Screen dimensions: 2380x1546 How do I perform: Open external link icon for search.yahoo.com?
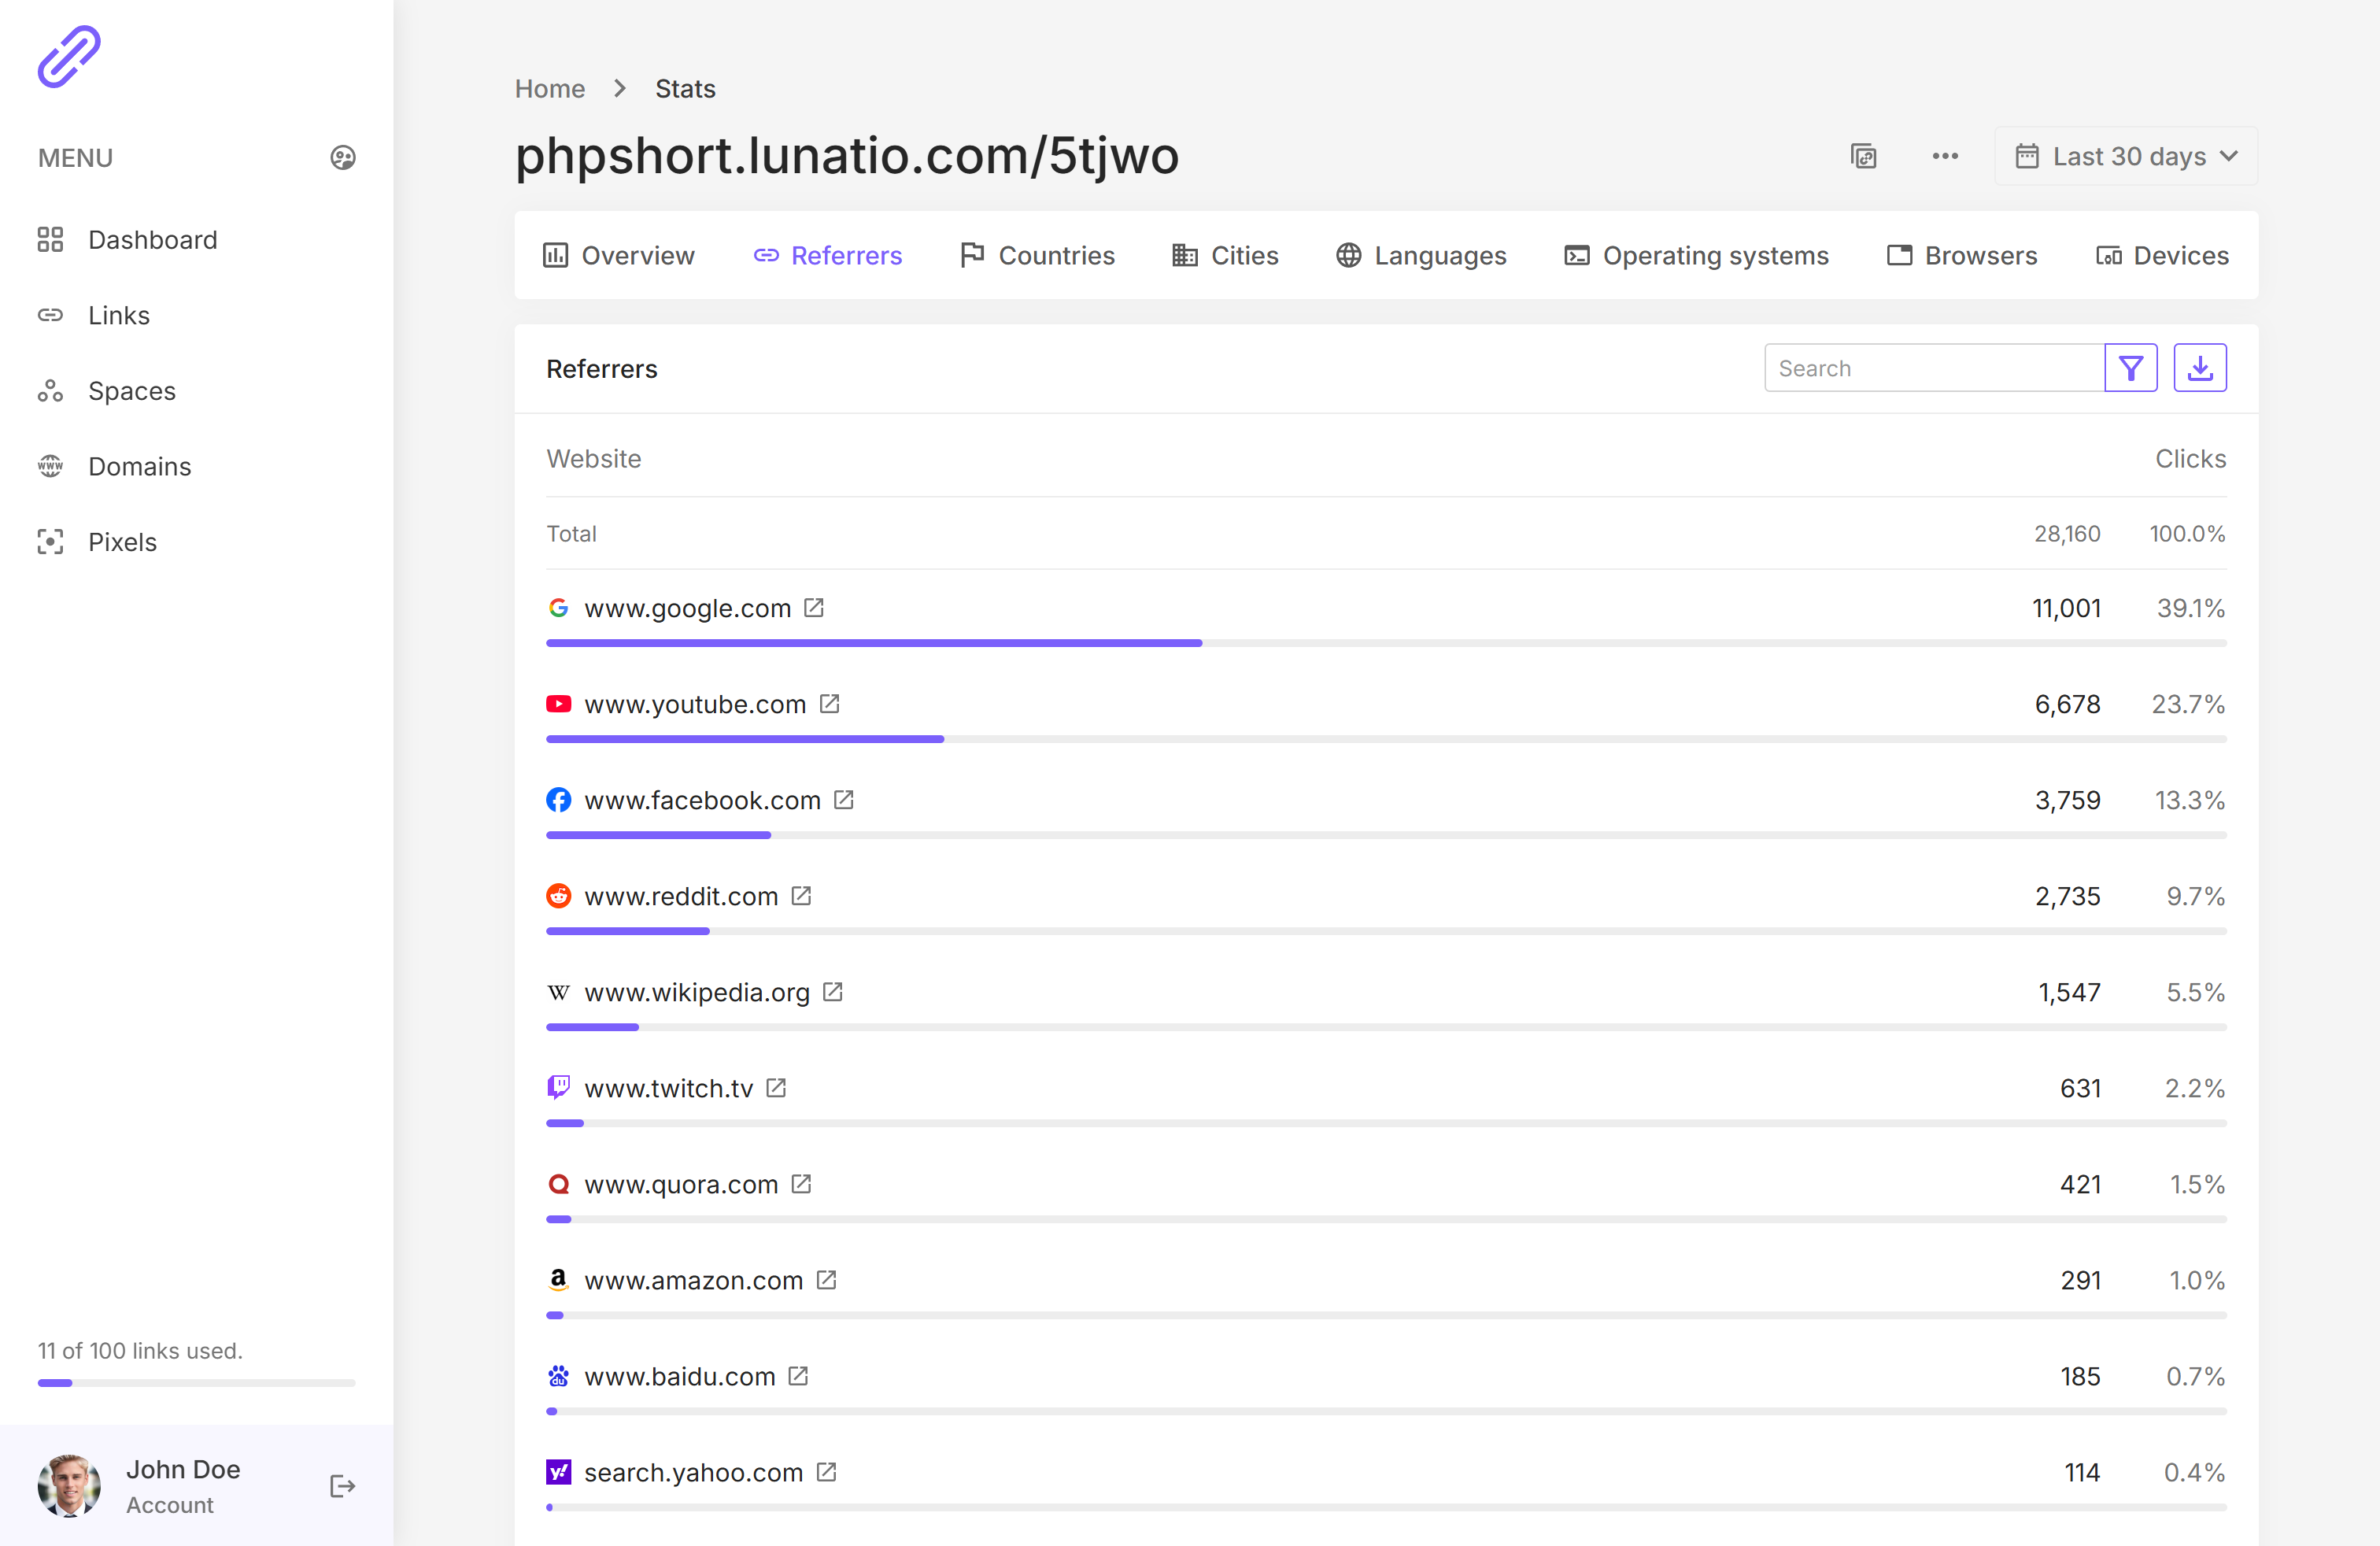click(x=826, y=1472)
